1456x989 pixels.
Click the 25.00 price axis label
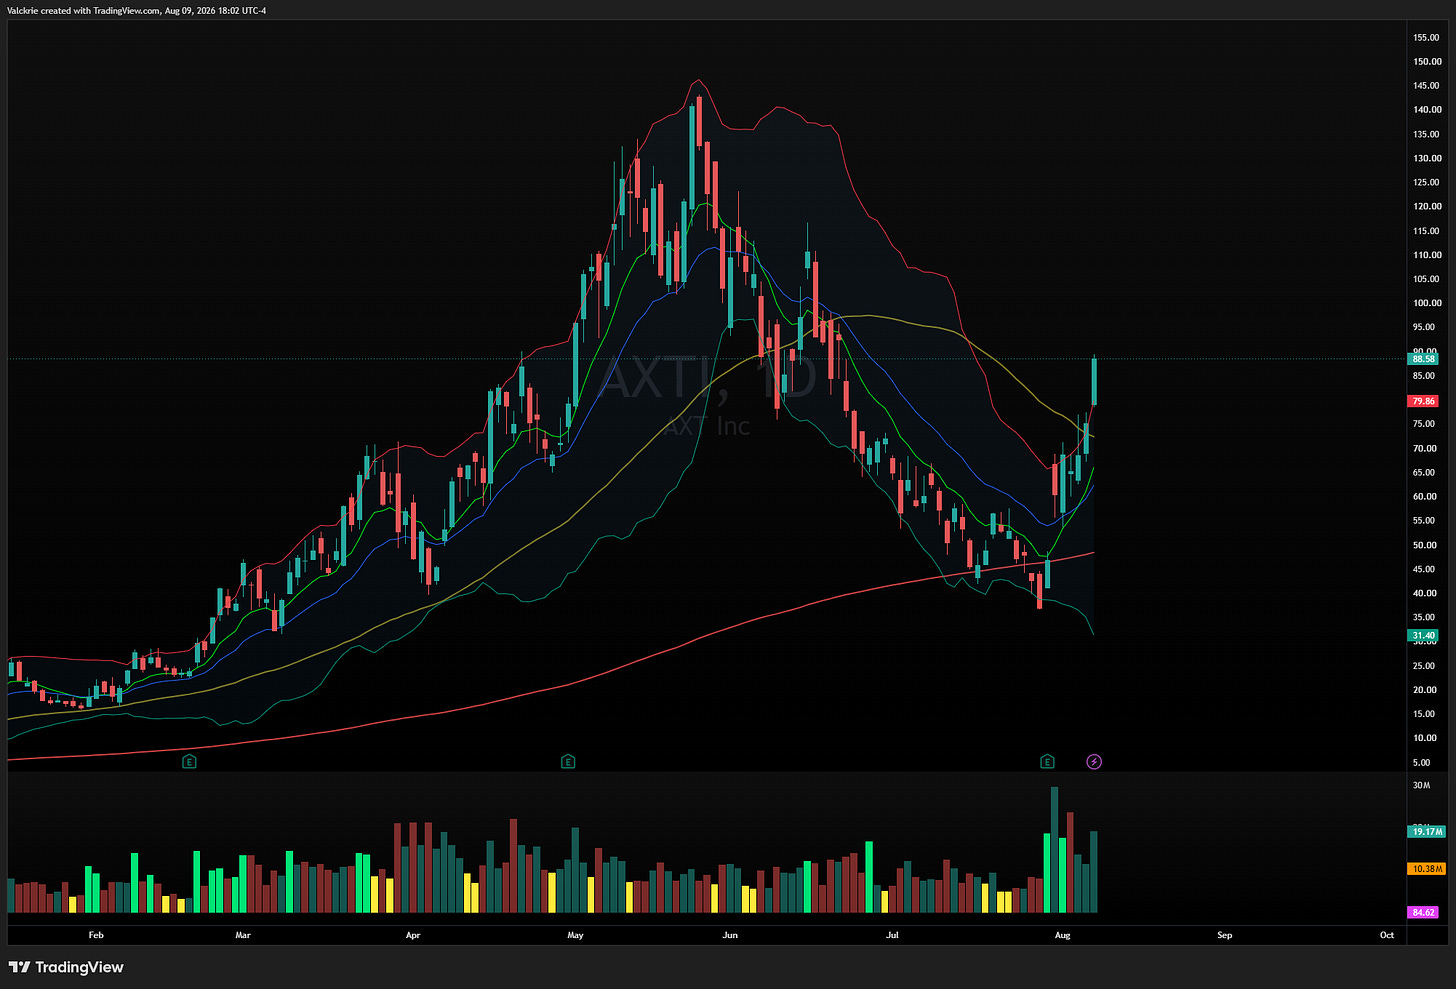pos(1424,666)
